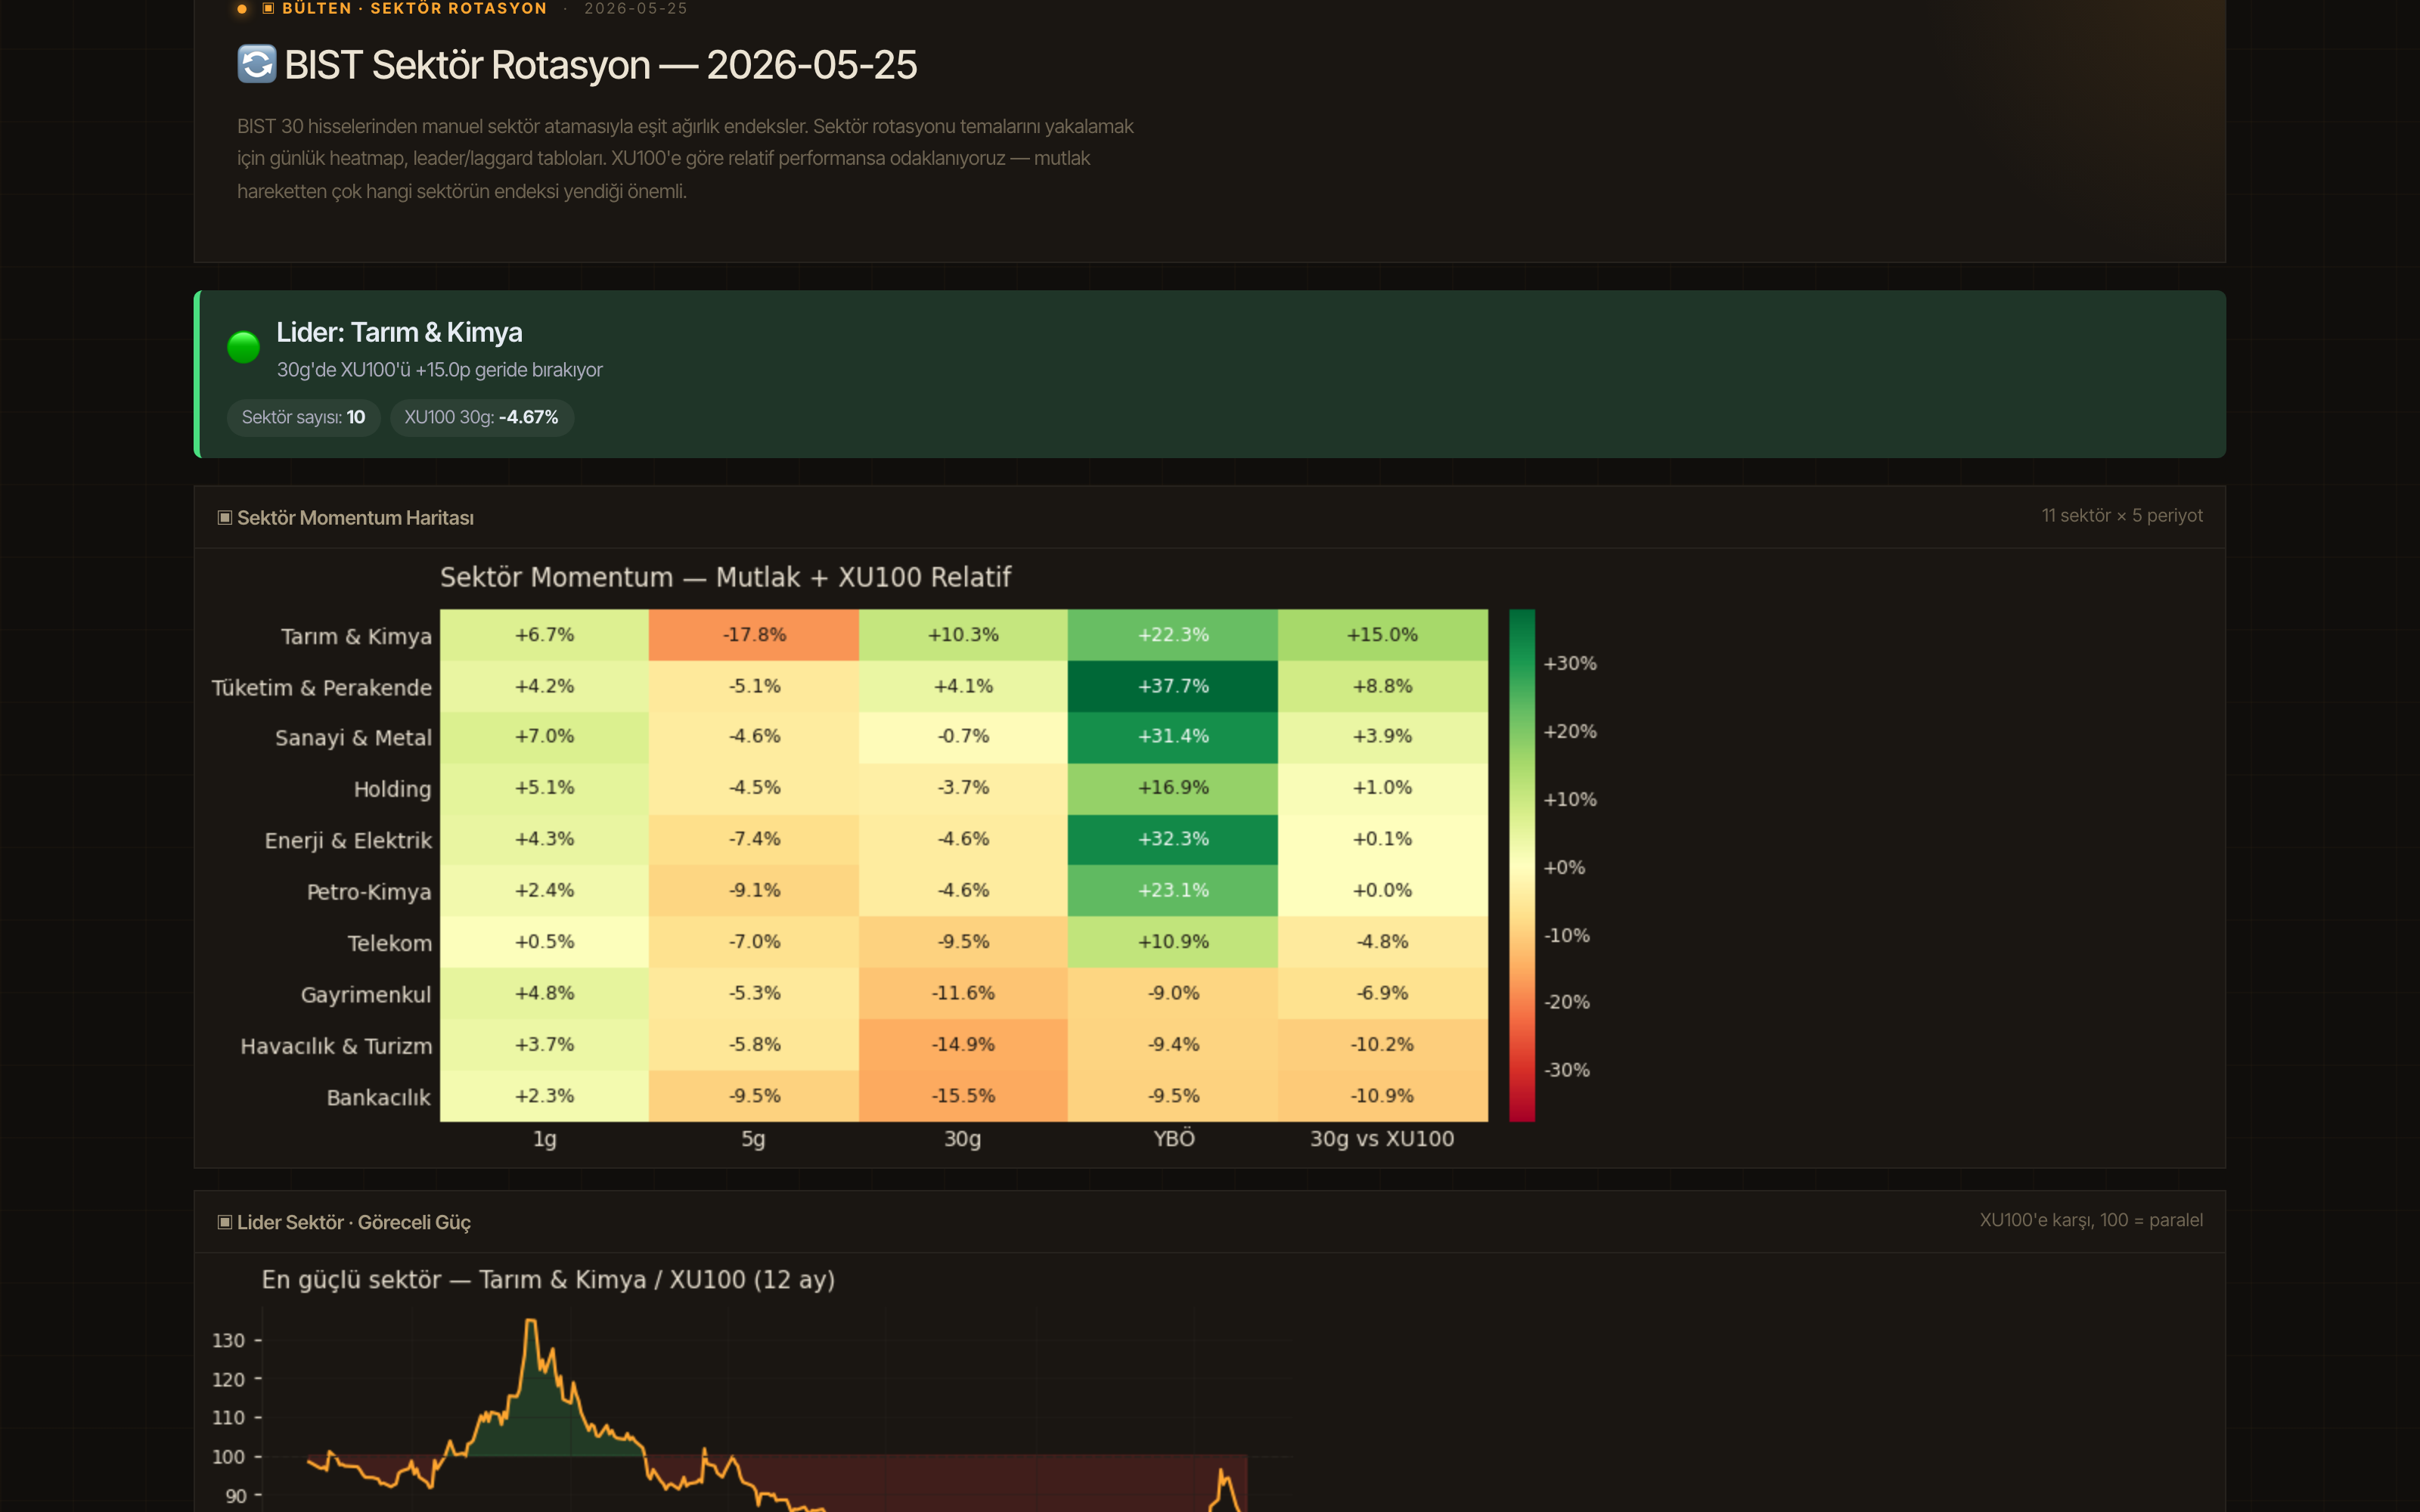Viewport: 2420px width, 1512px height.
Task: Click the -11.6% cell in Gayrimenkul row
Action: click(x=963, y=993)
